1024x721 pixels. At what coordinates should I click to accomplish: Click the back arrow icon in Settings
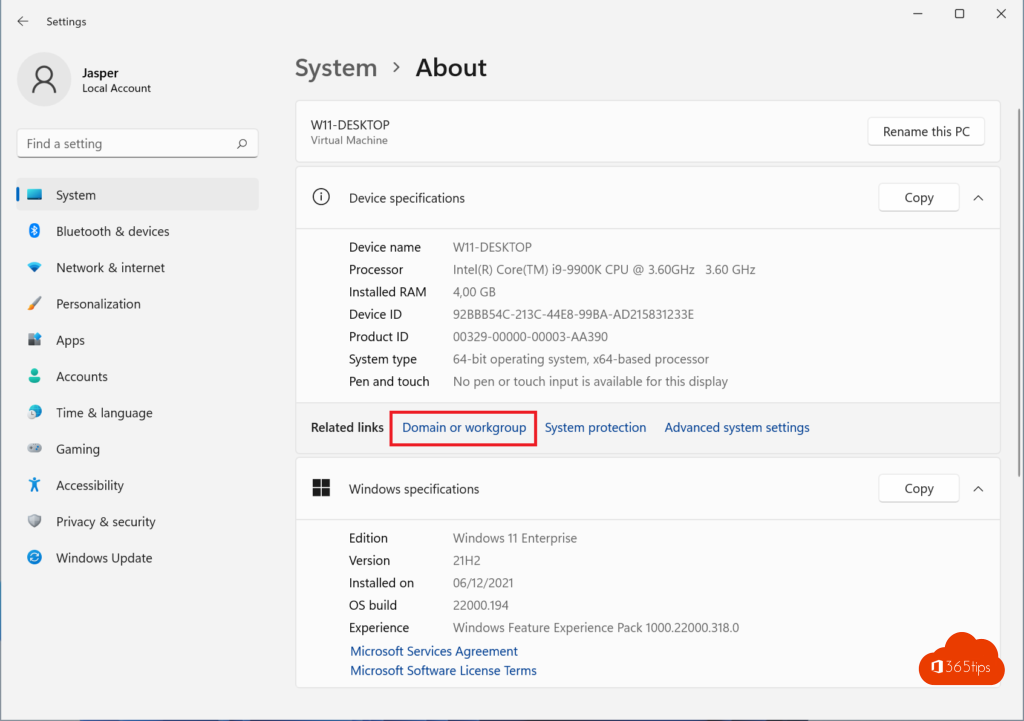pos(23,22)
